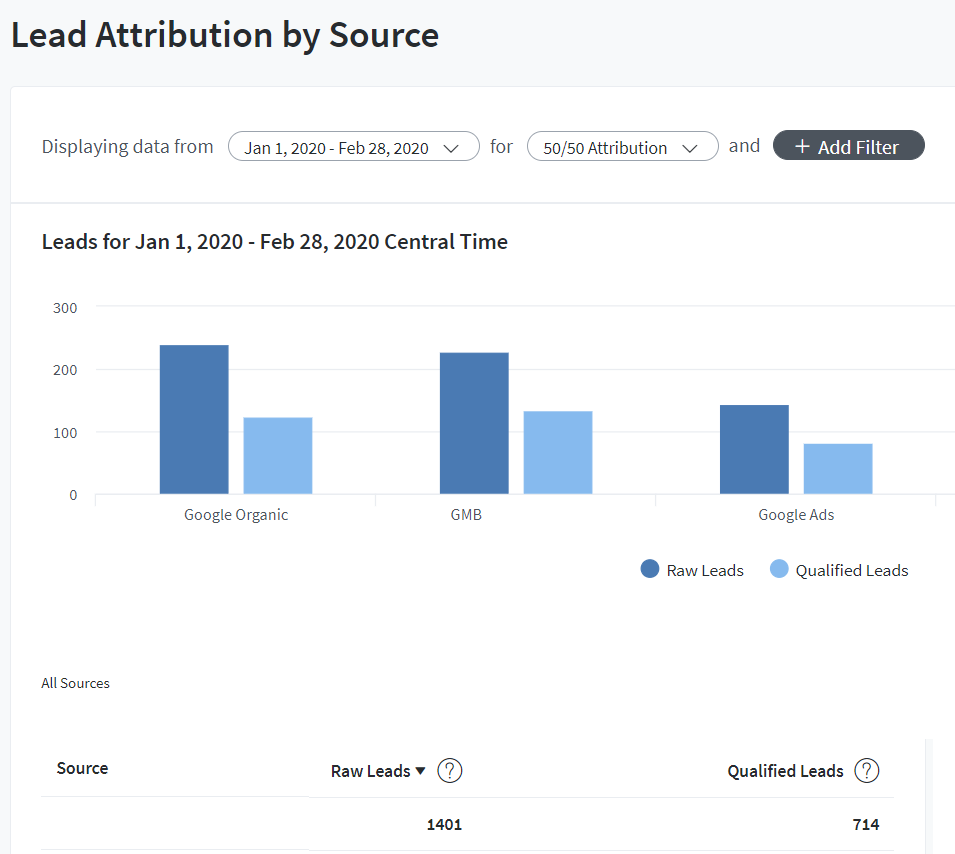Open the Jan 1 - Feb 28 date range dropdown
Image resolution: width=955 pixels, height=854 pixels.
point(353,147)
